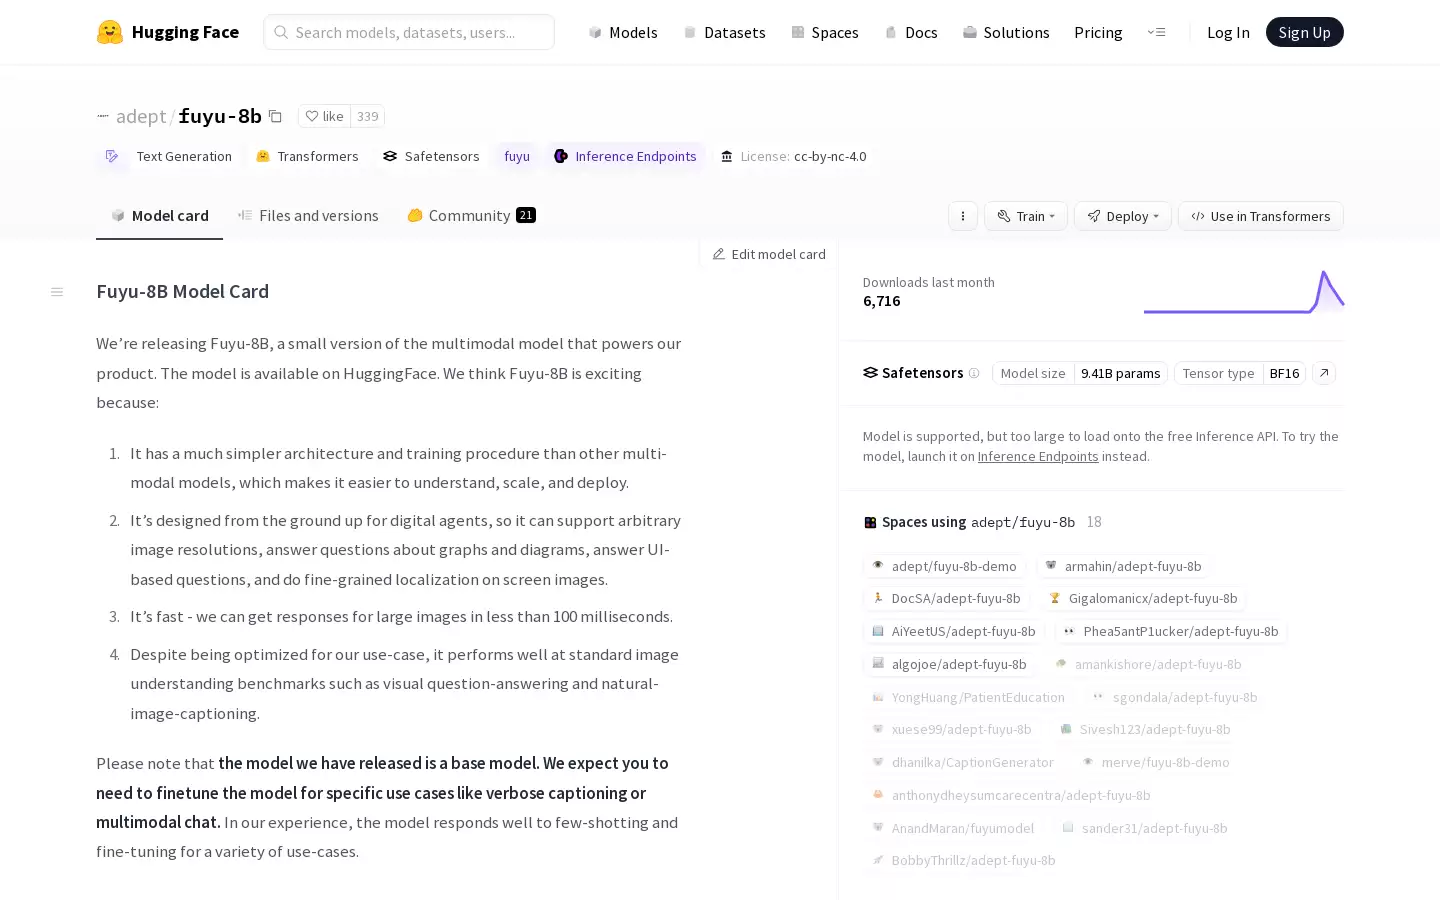Click the Text Generation task tag icon
The height and width of the screenshot is (900, 1440).
point(112,156)
